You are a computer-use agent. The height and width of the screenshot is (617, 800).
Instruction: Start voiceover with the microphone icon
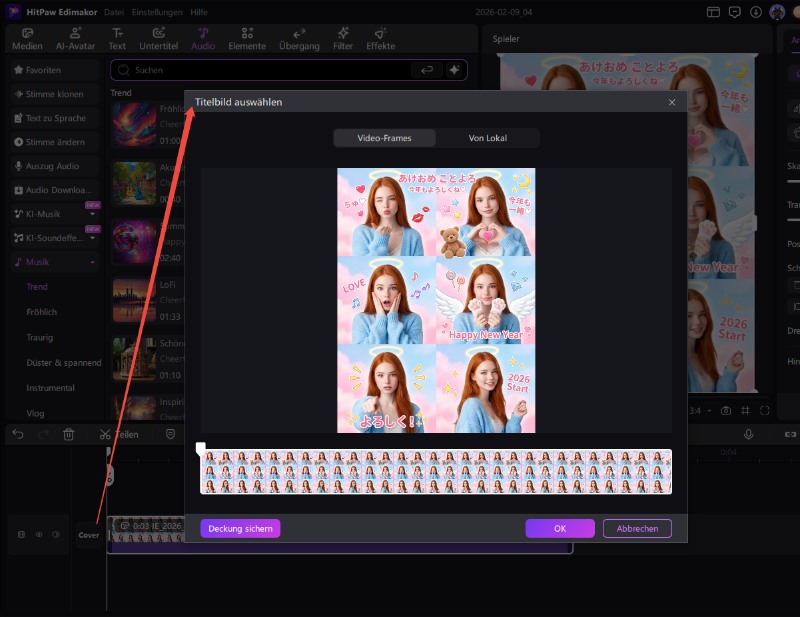click(x=748, y=434)
